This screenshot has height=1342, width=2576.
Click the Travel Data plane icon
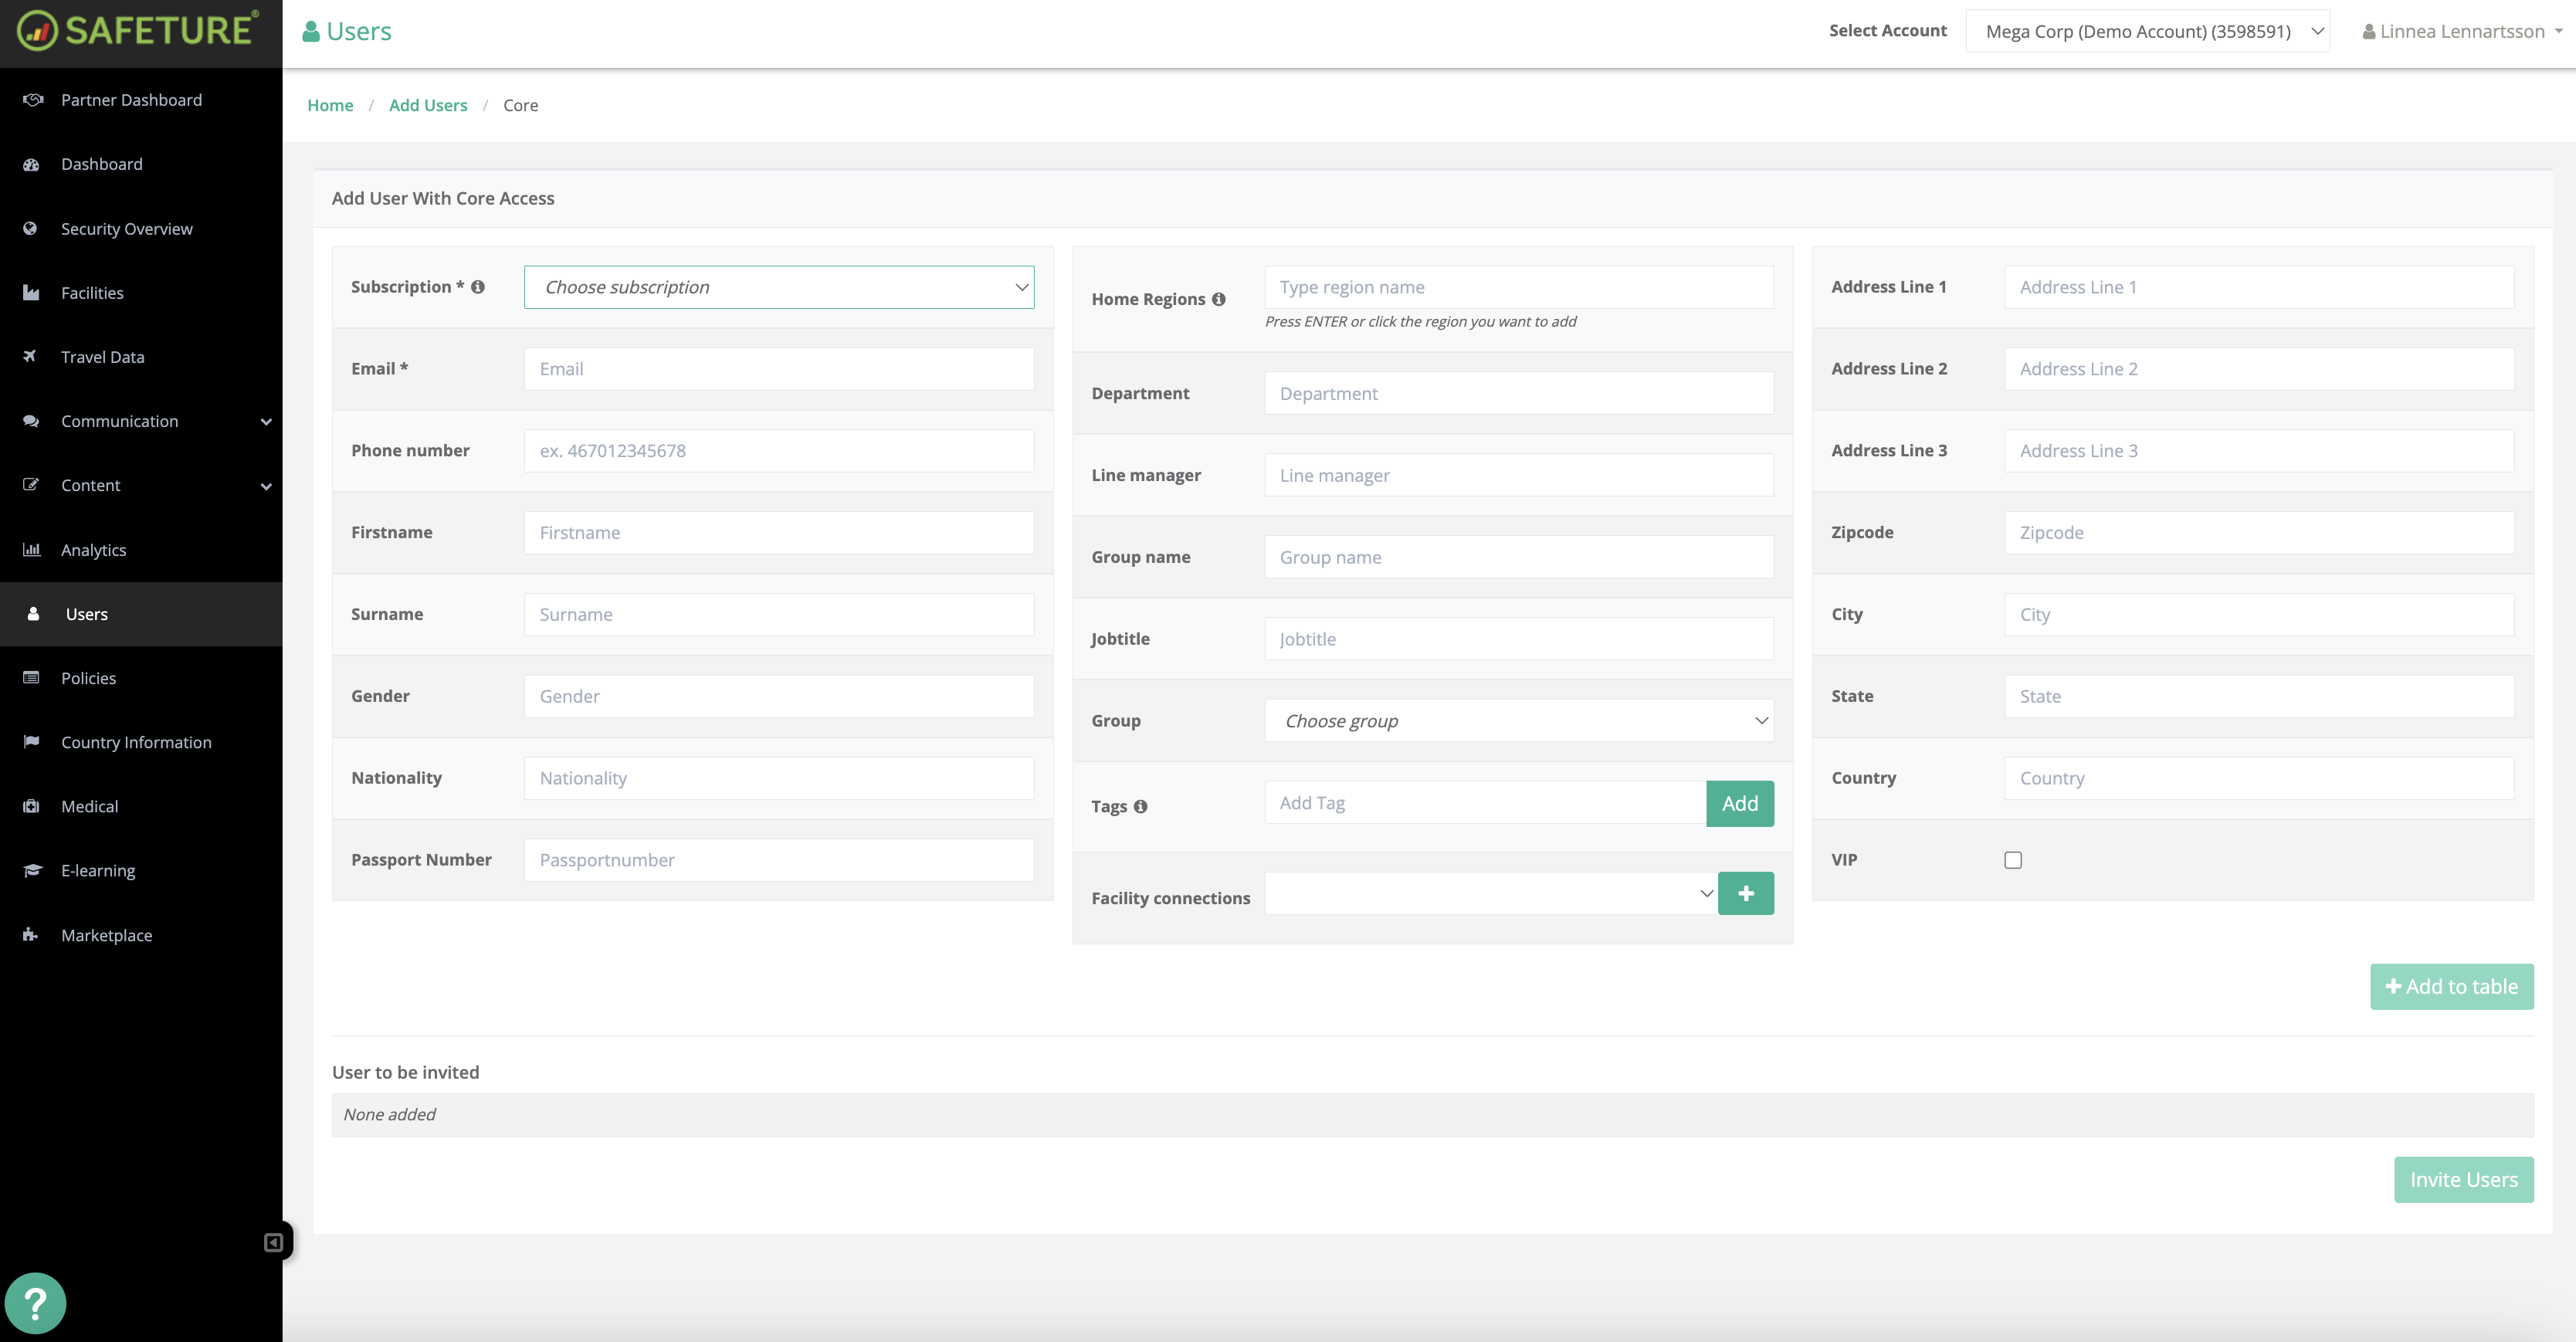click(31, 357)
